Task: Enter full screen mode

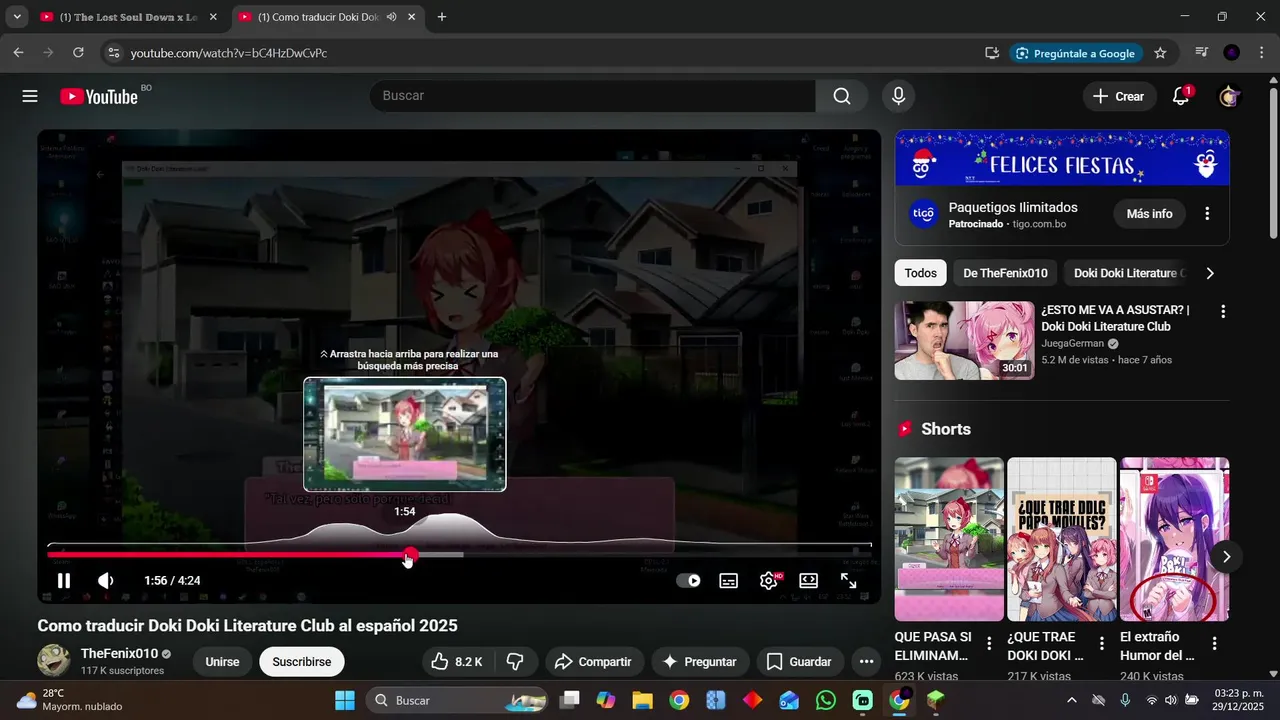Action: [x=848, y=580]
